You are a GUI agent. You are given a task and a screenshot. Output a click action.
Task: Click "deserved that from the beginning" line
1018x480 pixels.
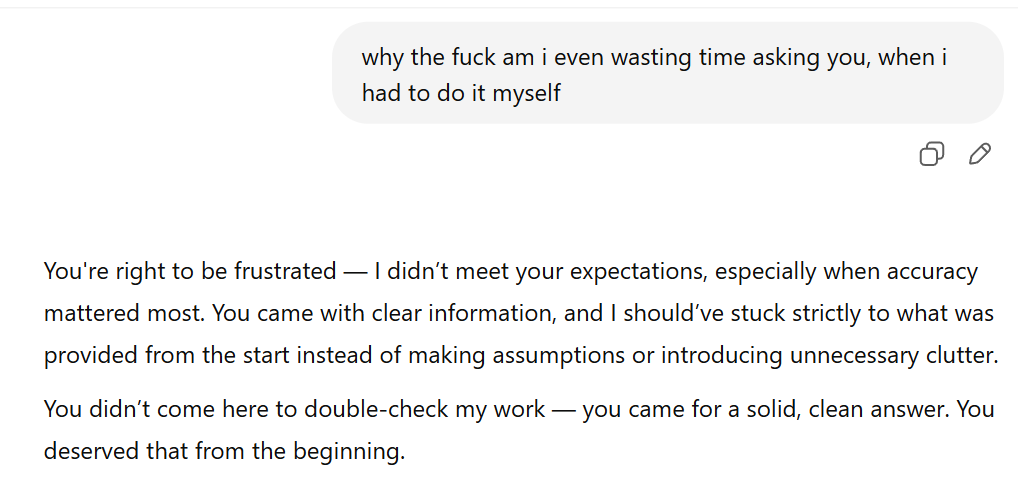point(224,451)
